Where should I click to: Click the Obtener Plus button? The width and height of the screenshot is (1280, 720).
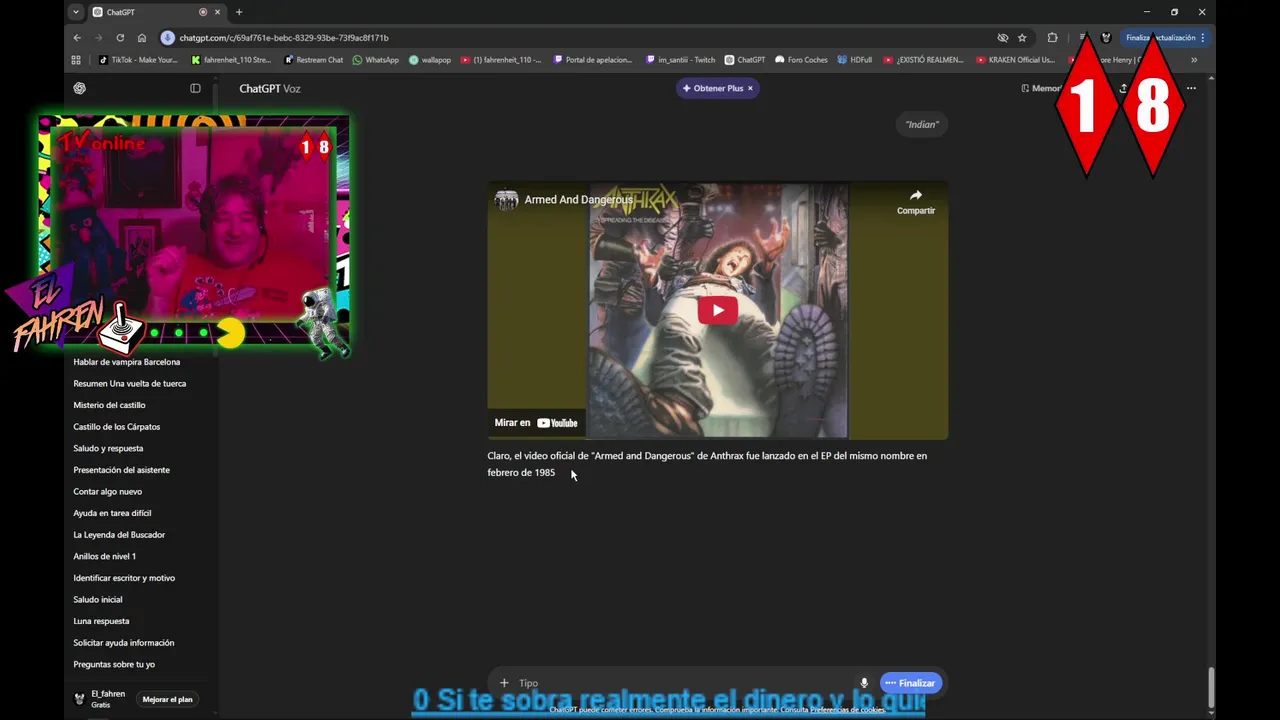point(712,88)
